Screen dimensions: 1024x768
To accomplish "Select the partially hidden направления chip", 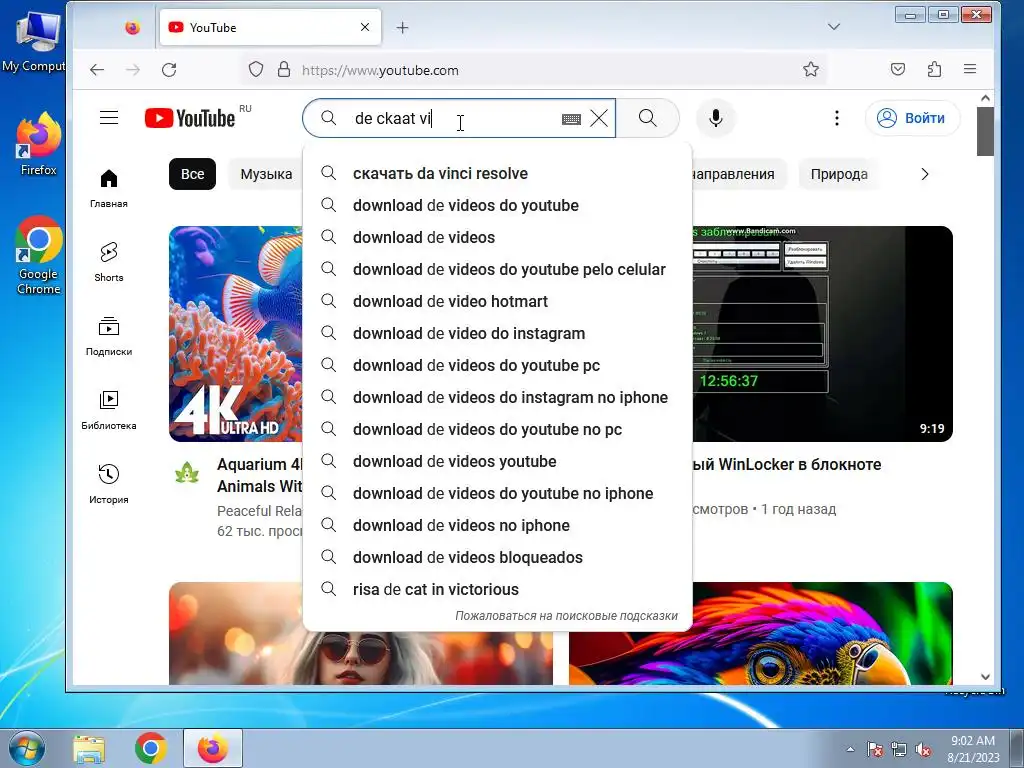I will (x=739, y=174).
